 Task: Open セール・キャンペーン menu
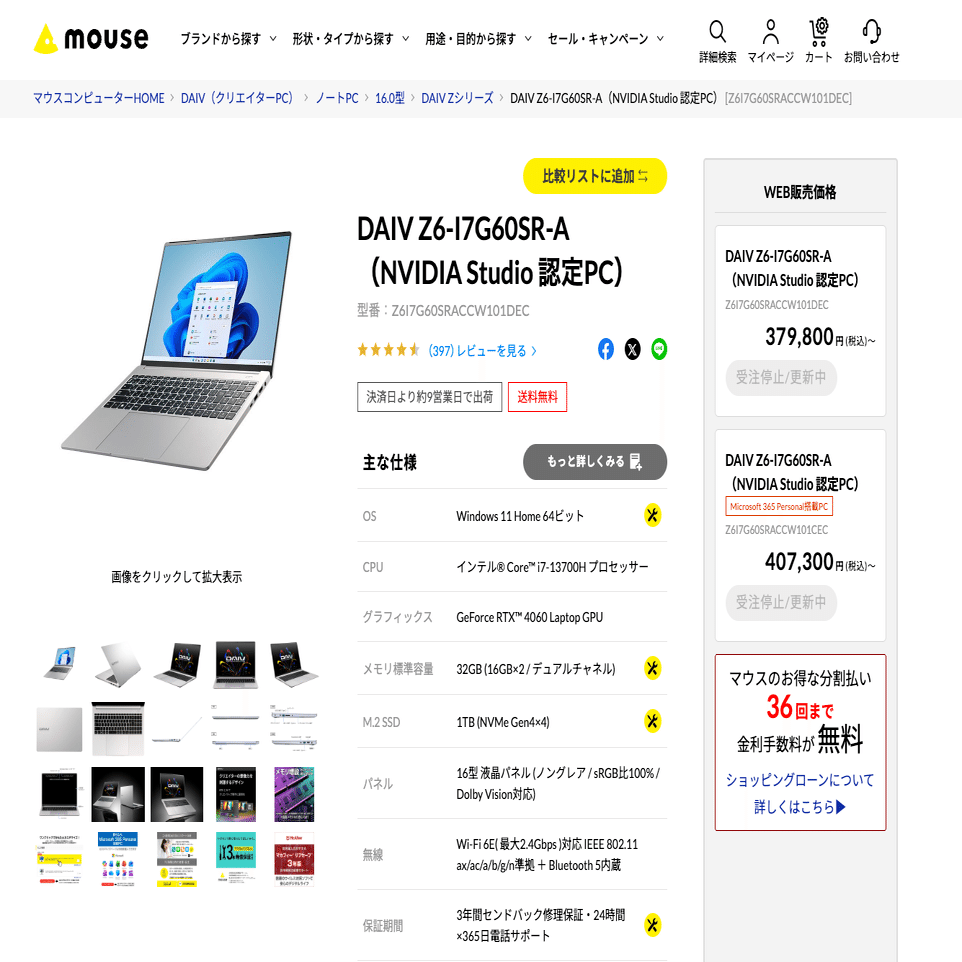point(606,39)
